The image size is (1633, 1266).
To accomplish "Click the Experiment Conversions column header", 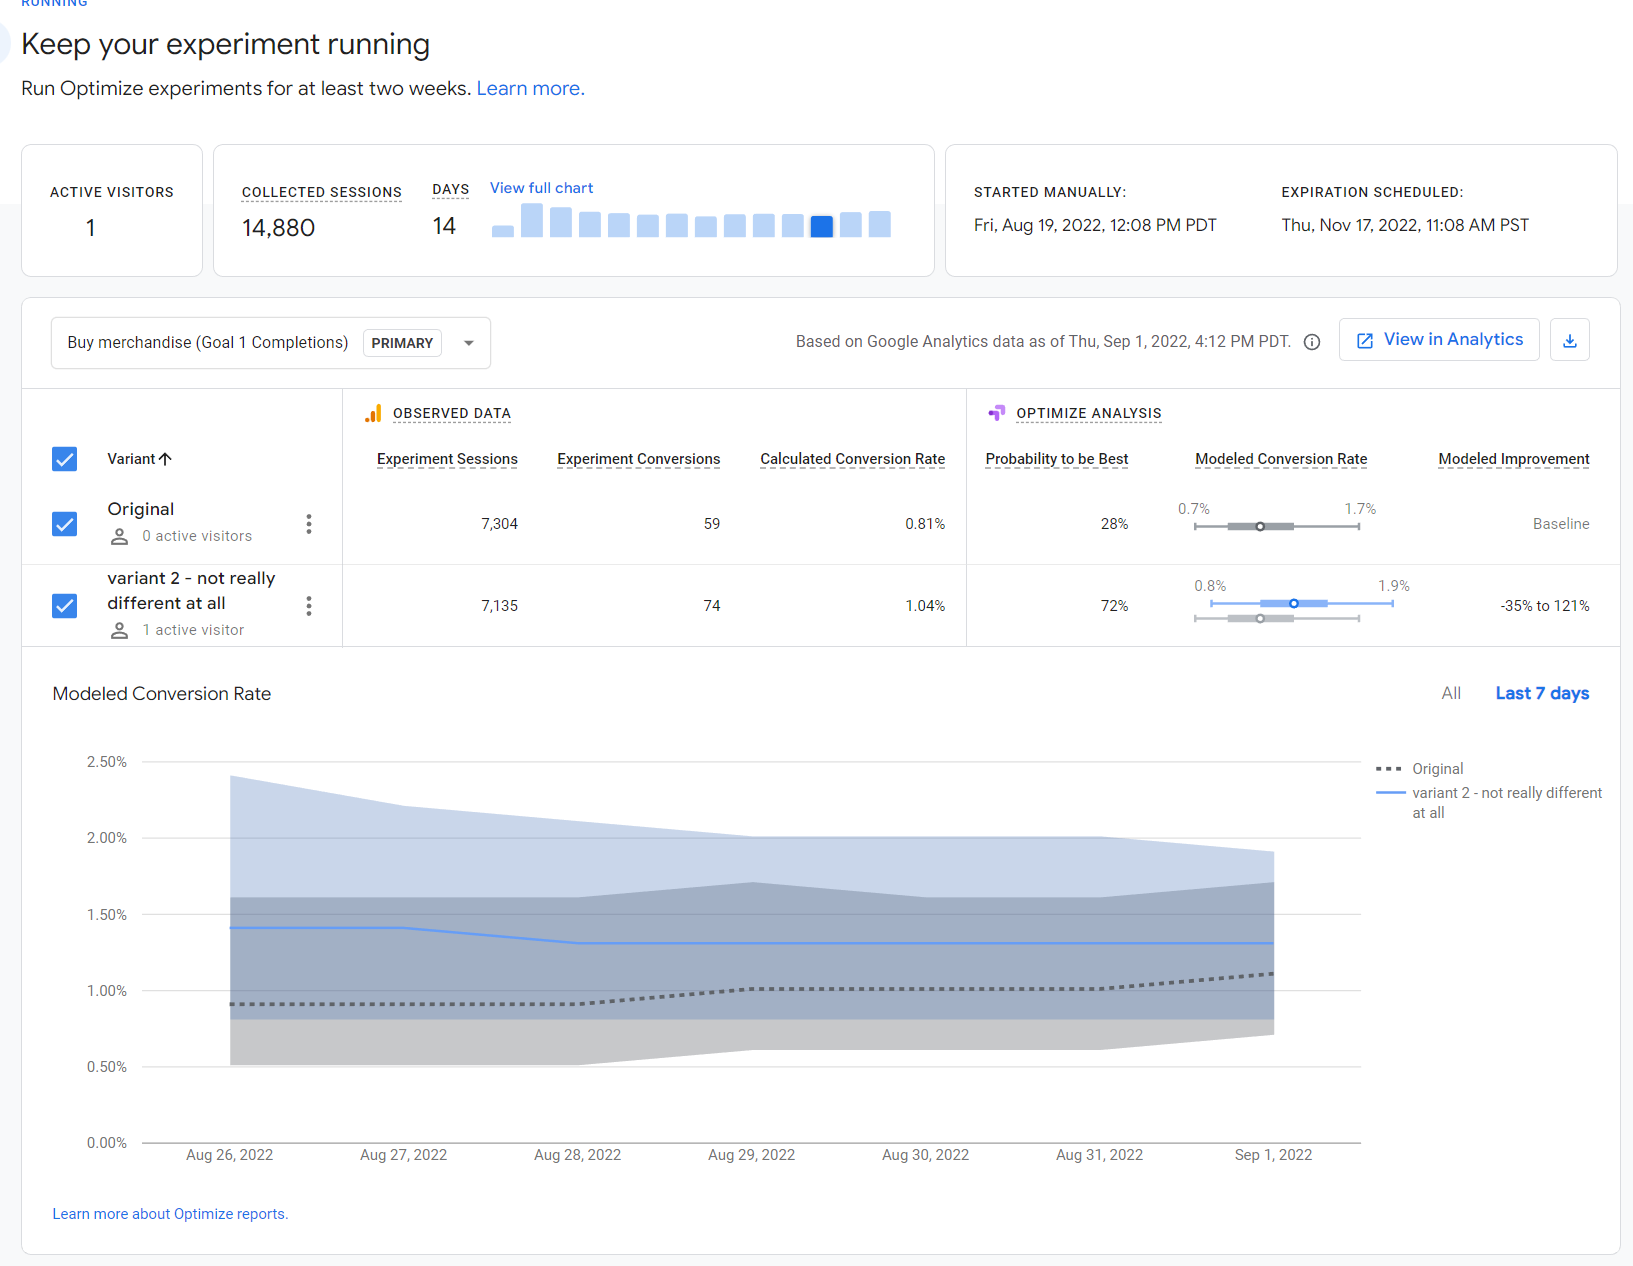I will point(638,459).
